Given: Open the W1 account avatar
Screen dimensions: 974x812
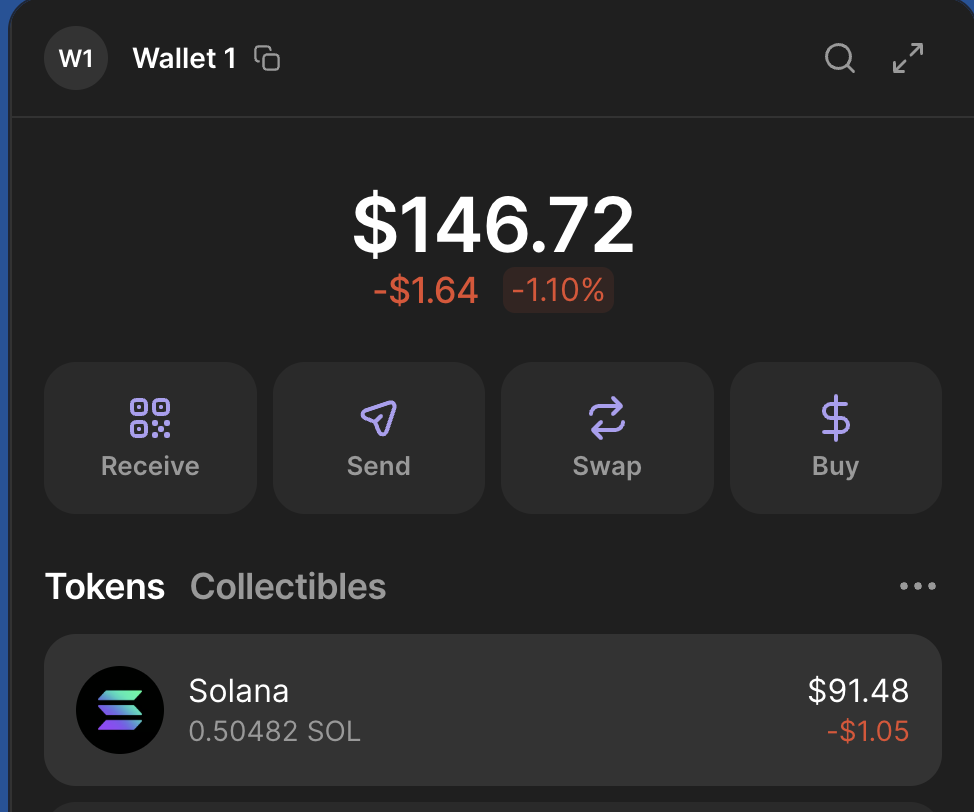Looking at the screenshot, I should point(76,58).
